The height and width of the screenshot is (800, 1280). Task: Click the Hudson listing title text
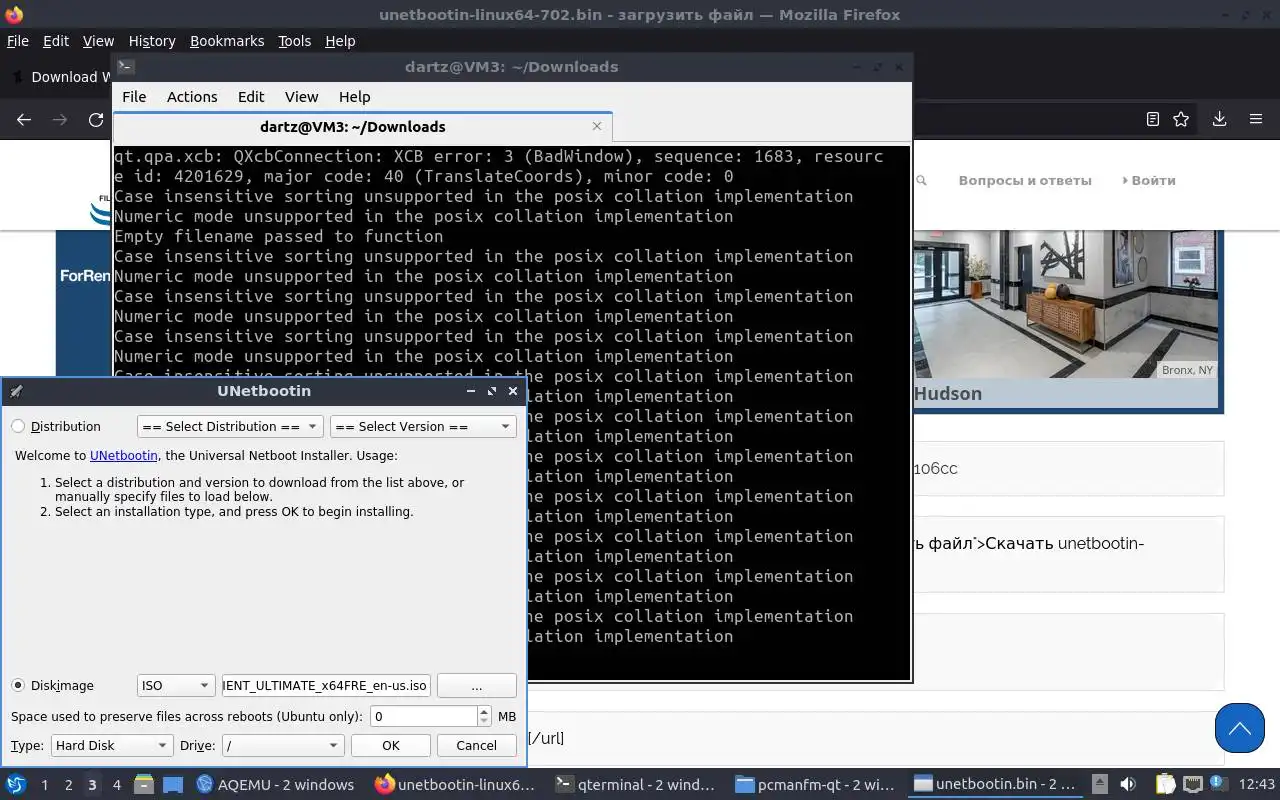(x=948, y=393)
